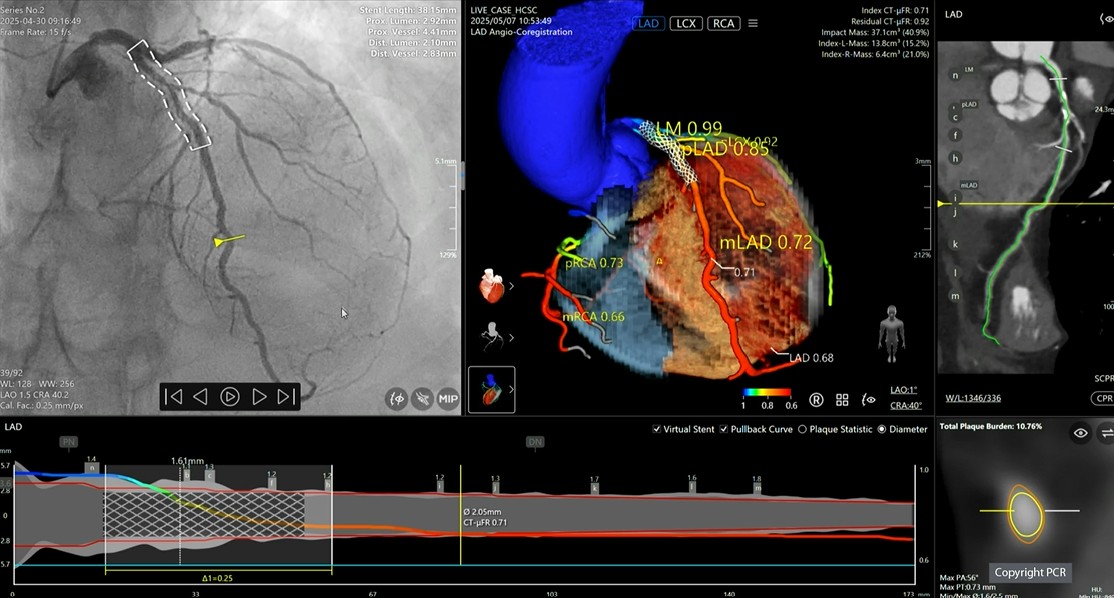This screenshot has height=598, width=1114.
Task: Expand options next to heart model thumbnail
Action: click(x=511, y=286)
